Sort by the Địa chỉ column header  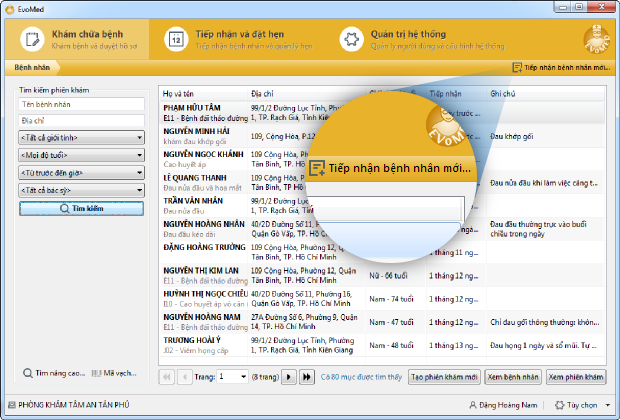pos(306,94)
